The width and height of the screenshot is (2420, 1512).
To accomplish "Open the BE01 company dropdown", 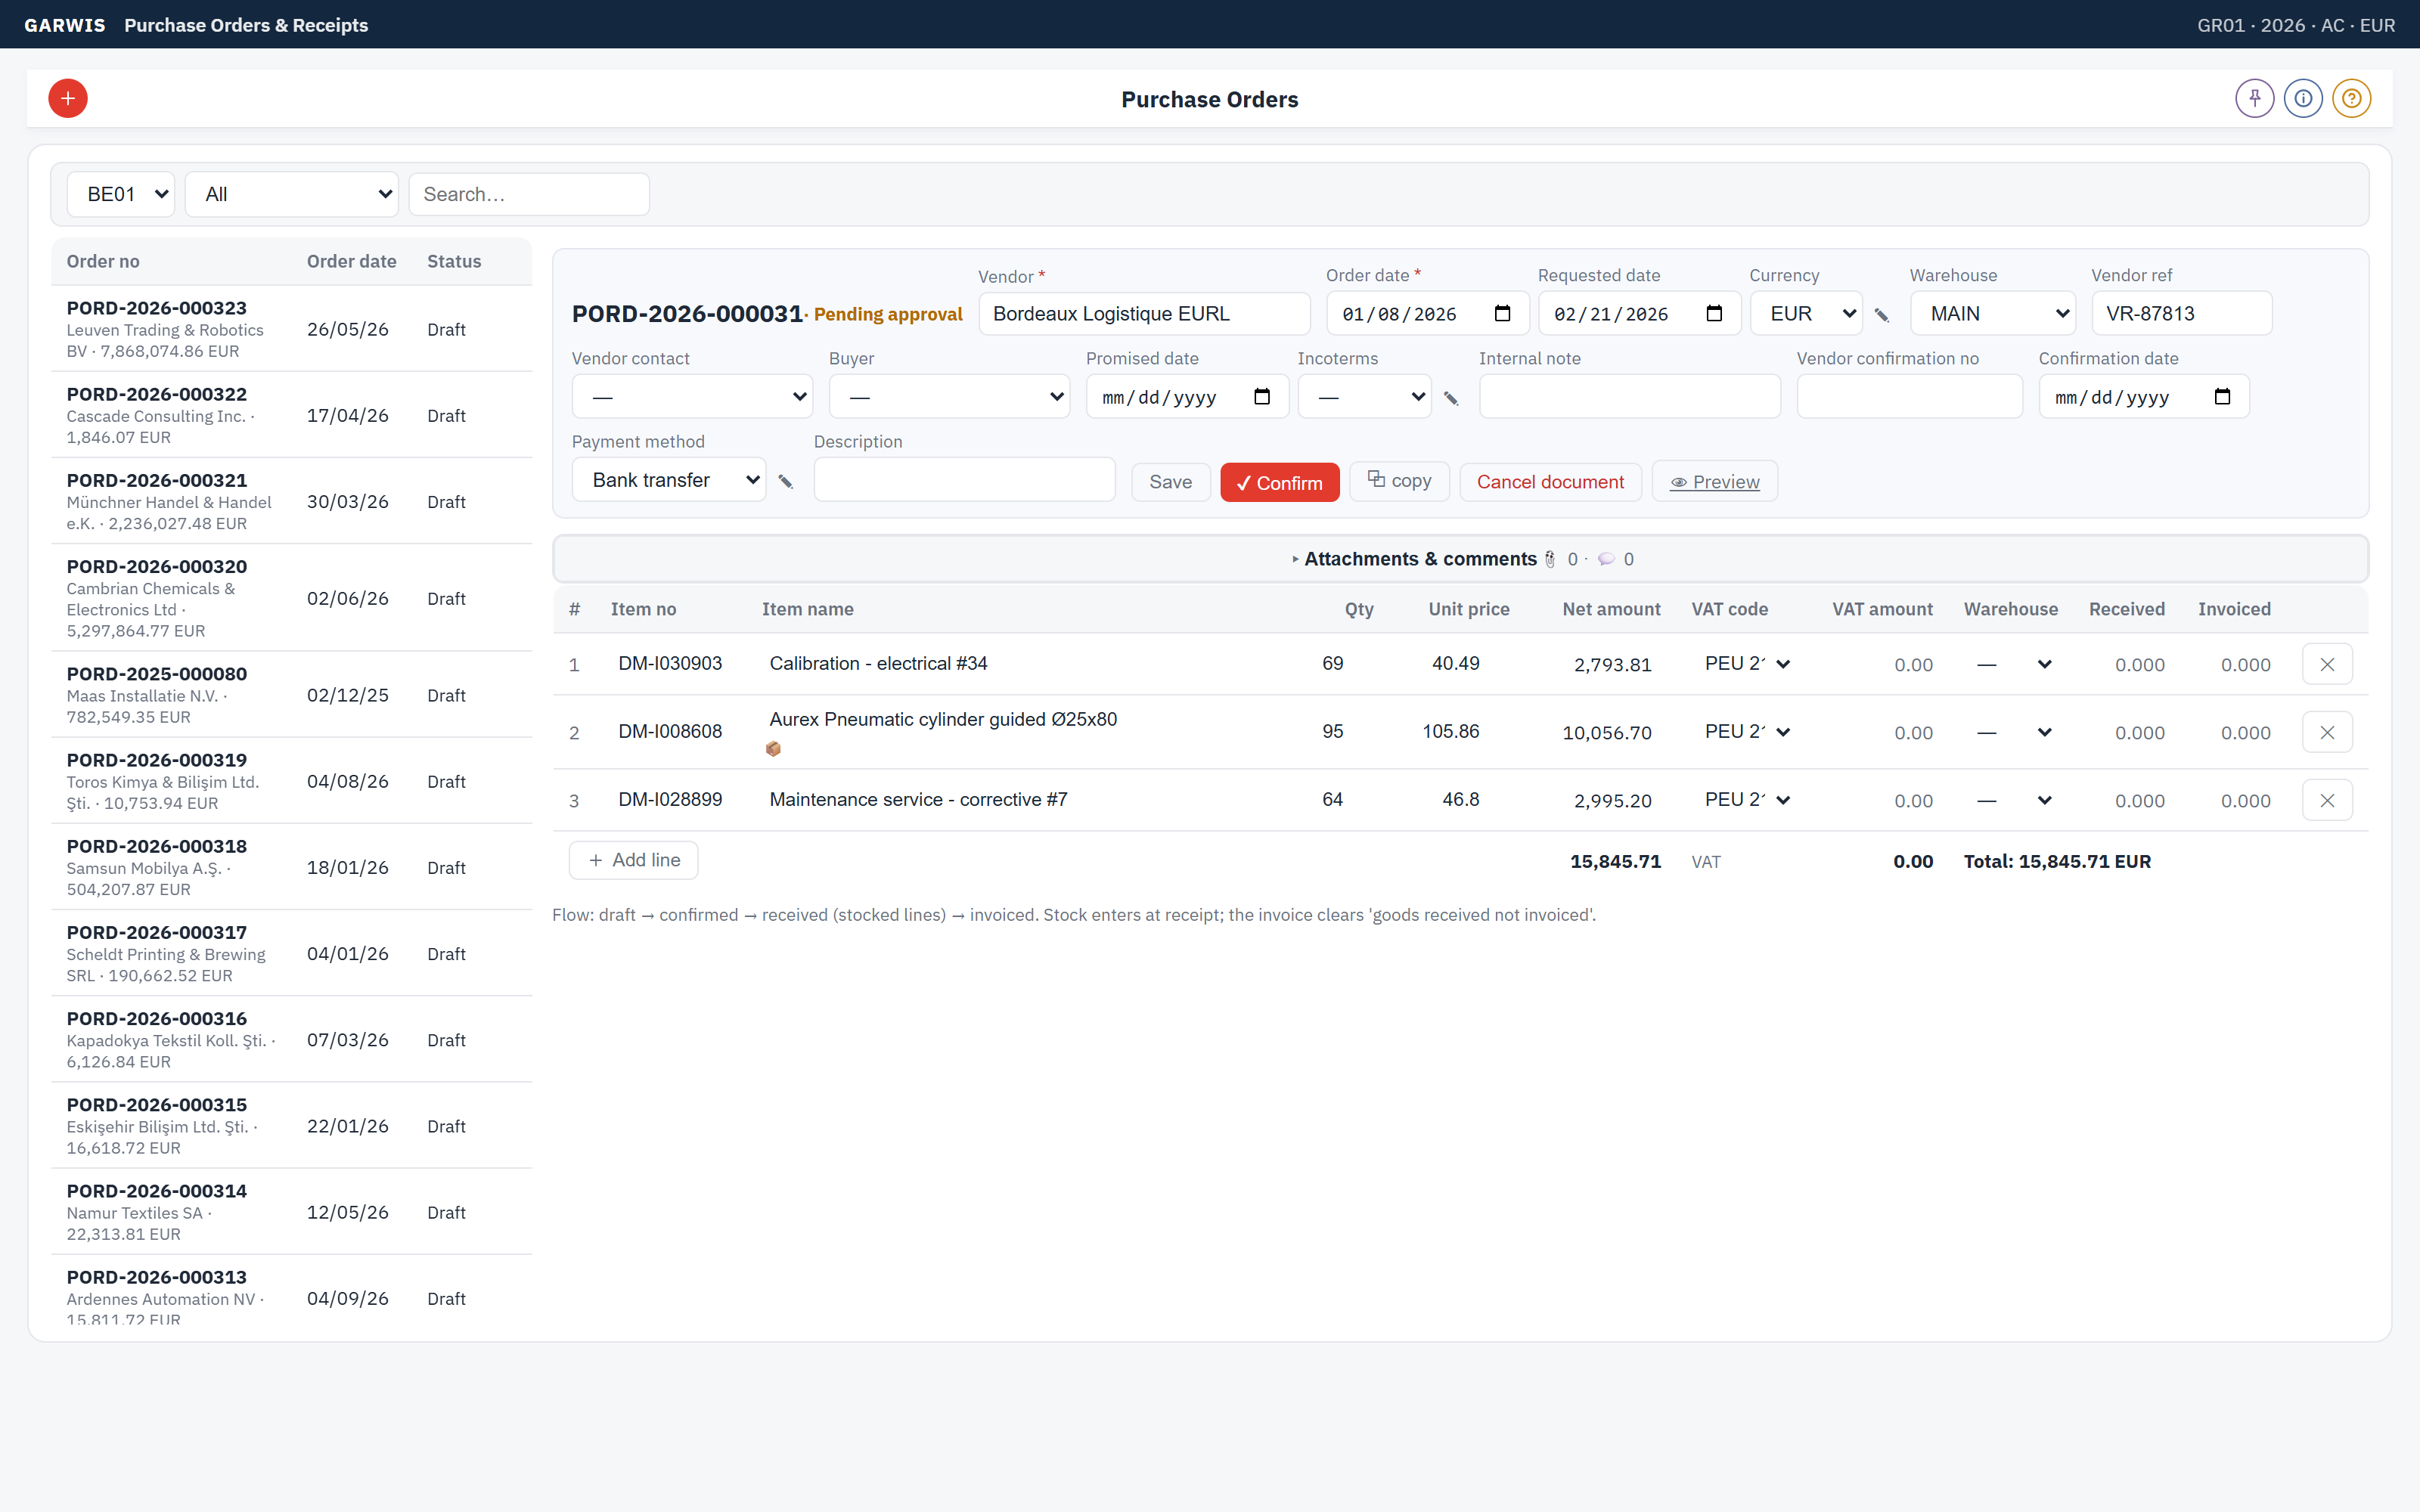I will 121,194.
